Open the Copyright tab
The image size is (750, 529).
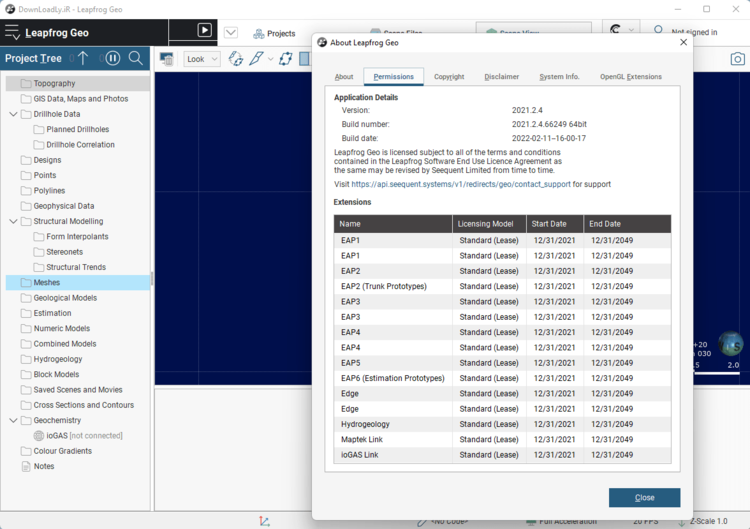(x=449, y=77)
